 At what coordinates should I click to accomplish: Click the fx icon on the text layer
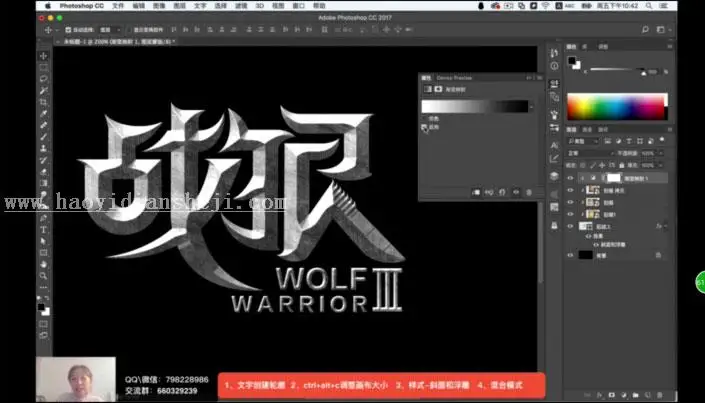[658, 226]
